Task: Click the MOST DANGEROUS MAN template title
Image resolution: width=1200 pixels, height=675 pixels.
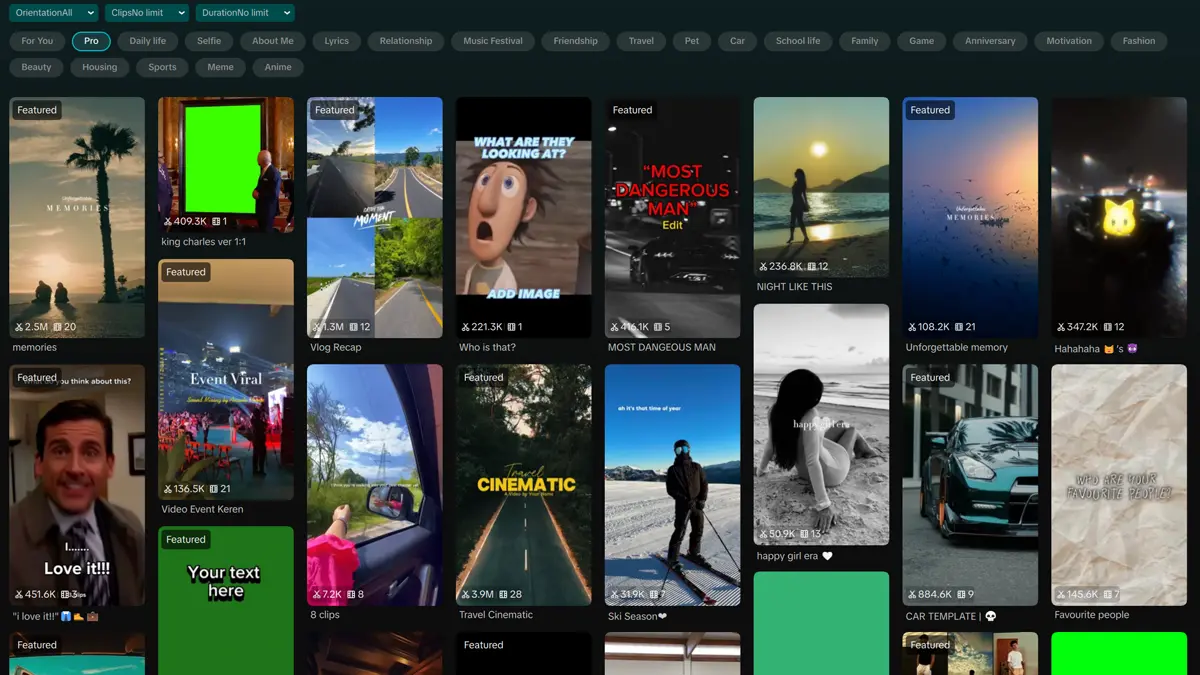Action: (x=662, y=347)
